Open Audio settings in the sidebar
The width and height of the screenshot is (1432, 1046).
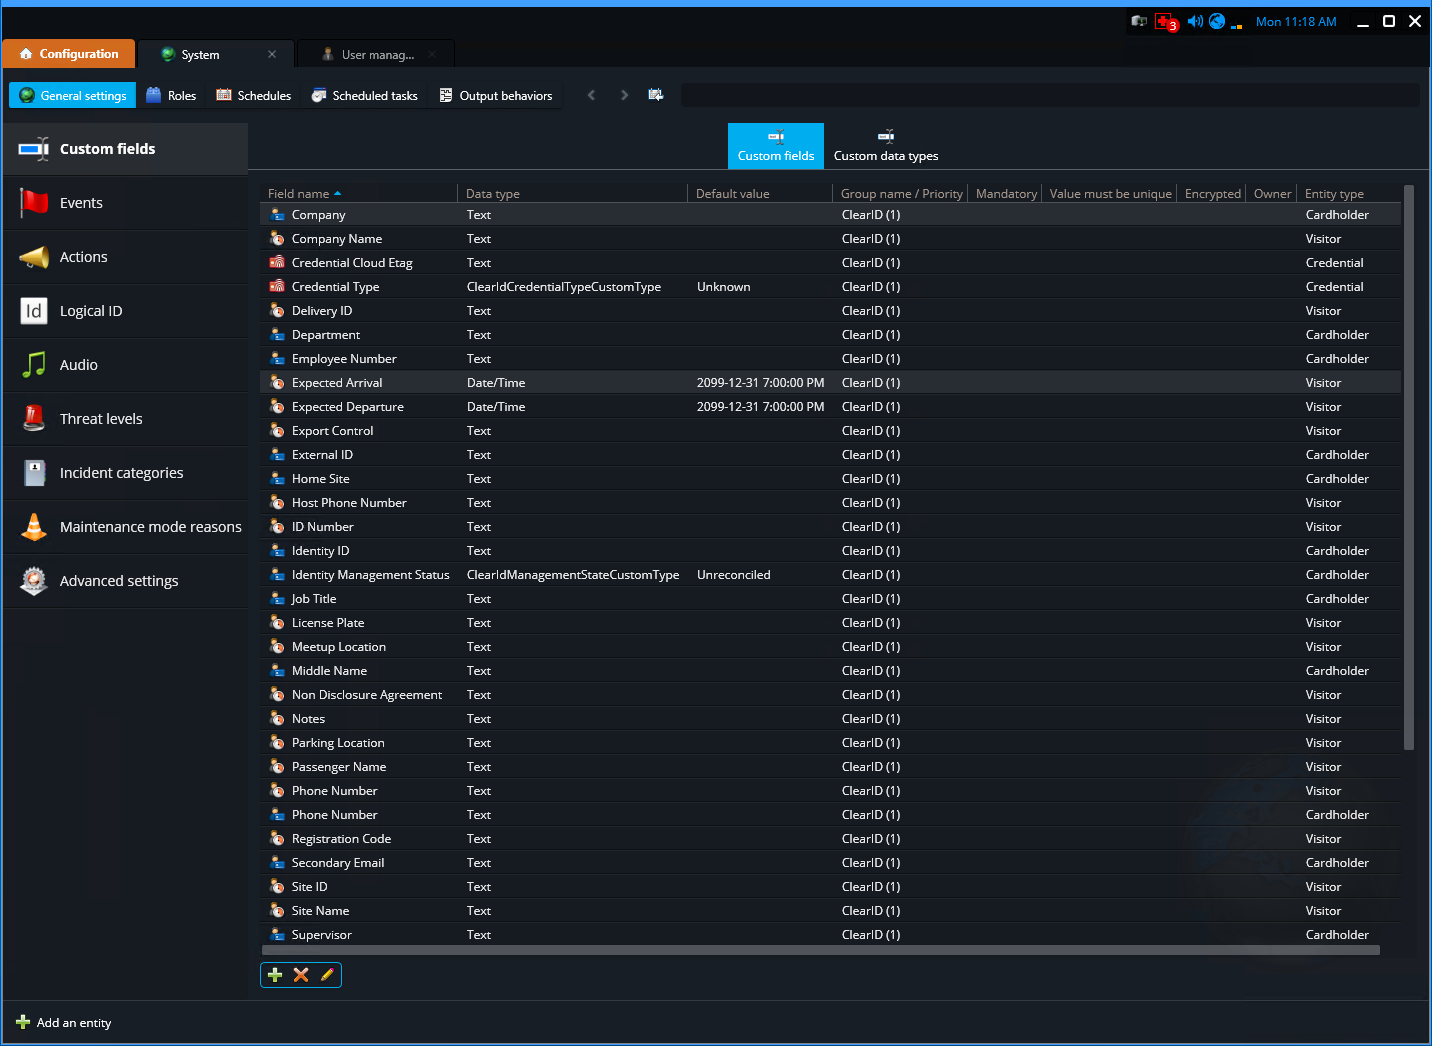pos(78,364)
